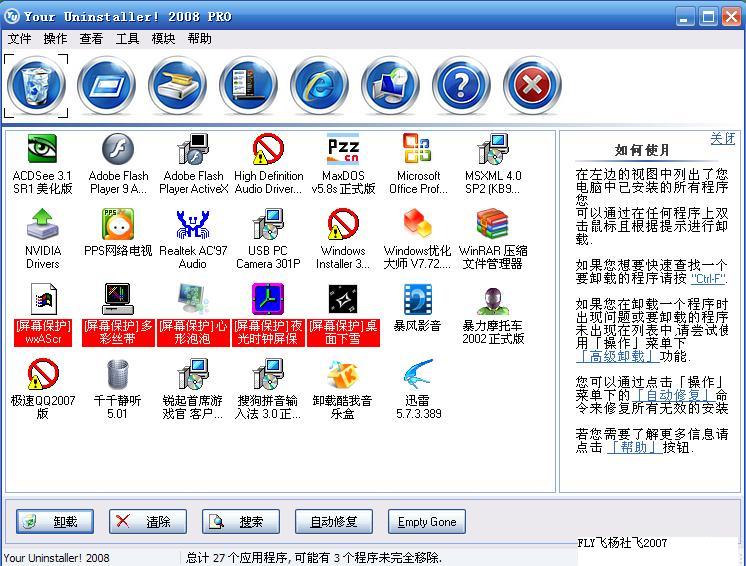Click the 帮助 link in help text
Image resolution: width=746 pixels, height=566 pixels.
click(634, 447)
